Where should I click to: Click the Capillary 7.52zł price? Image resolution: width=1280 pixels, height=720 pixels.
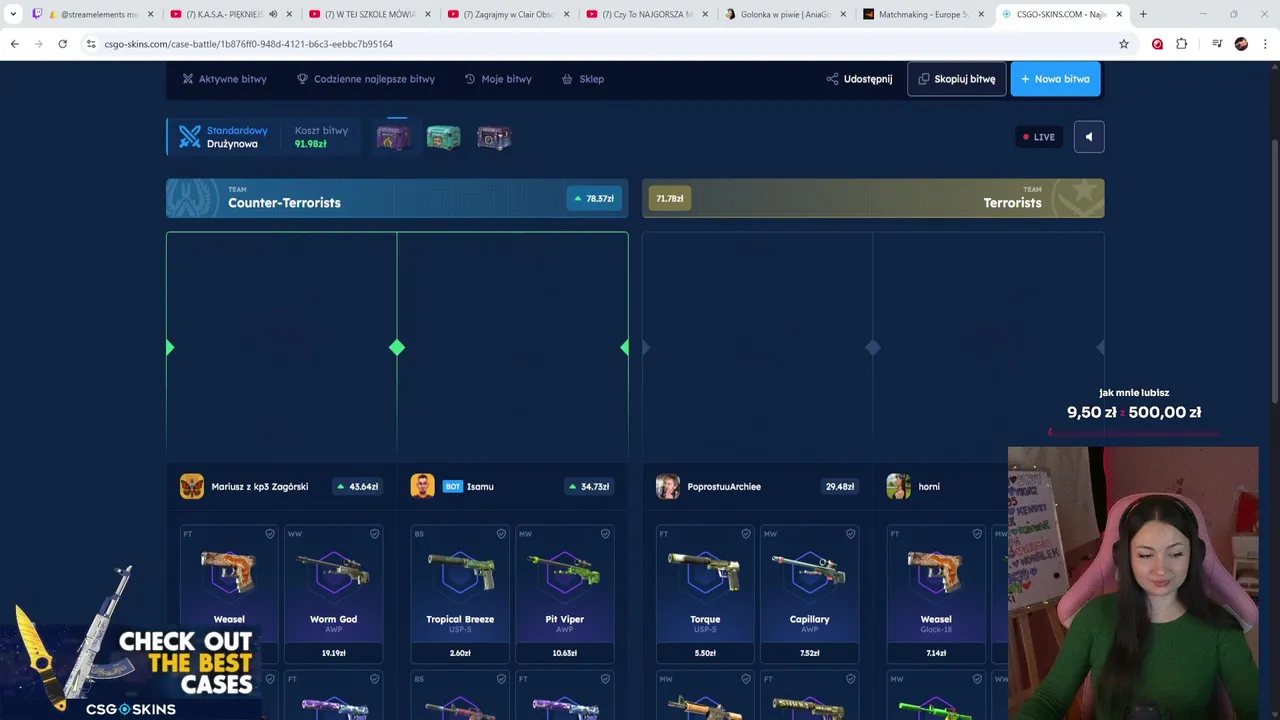click(x=810, y=653)
